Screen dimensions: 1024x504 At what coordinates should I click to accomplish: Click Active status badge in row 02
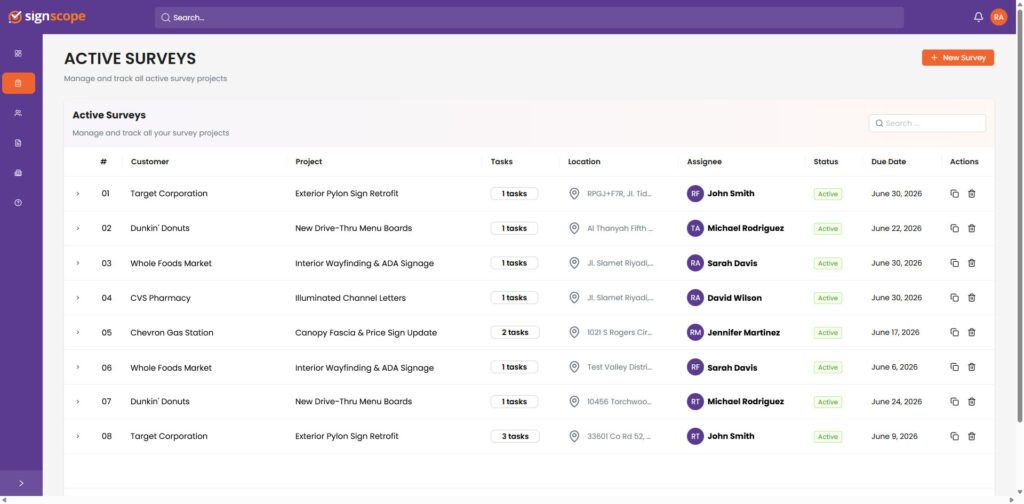pos(827,229)
